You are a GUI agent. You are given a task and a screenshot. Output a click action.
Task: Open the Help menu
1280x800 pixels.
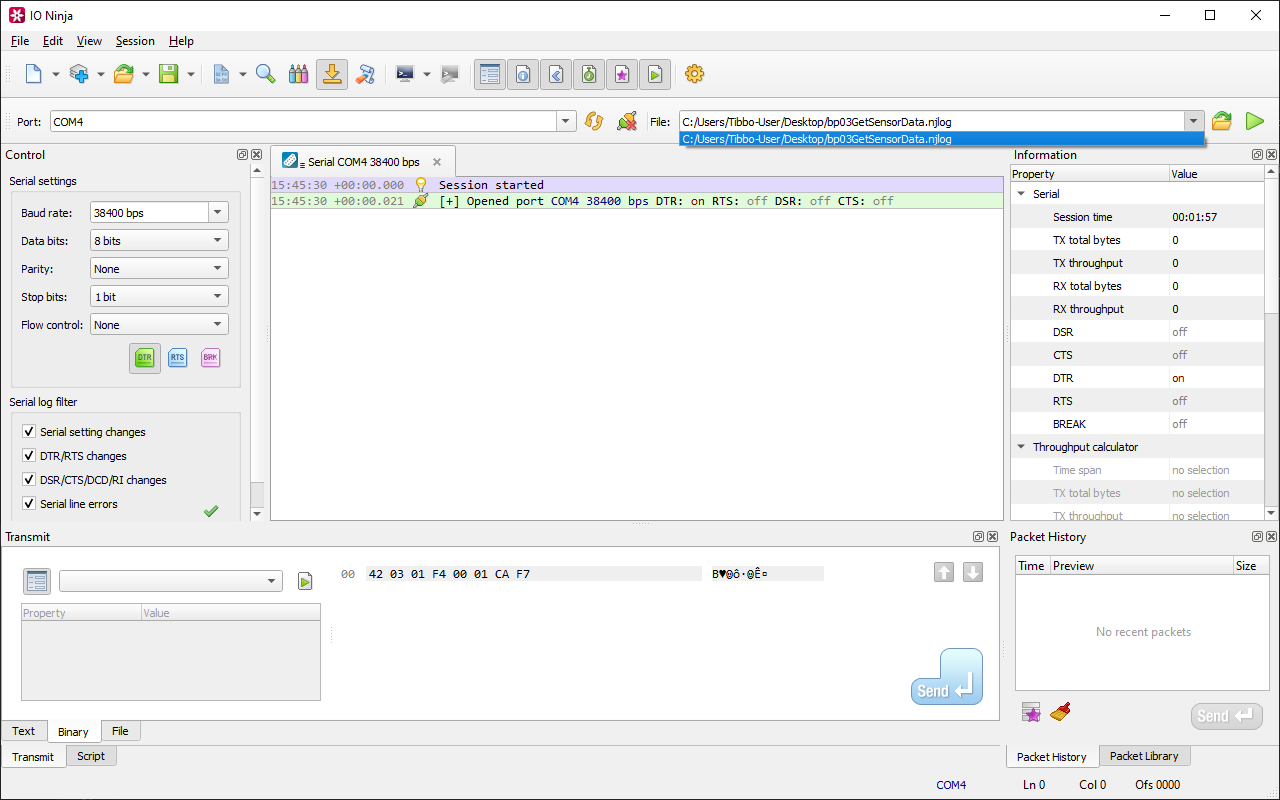point(181,41)
